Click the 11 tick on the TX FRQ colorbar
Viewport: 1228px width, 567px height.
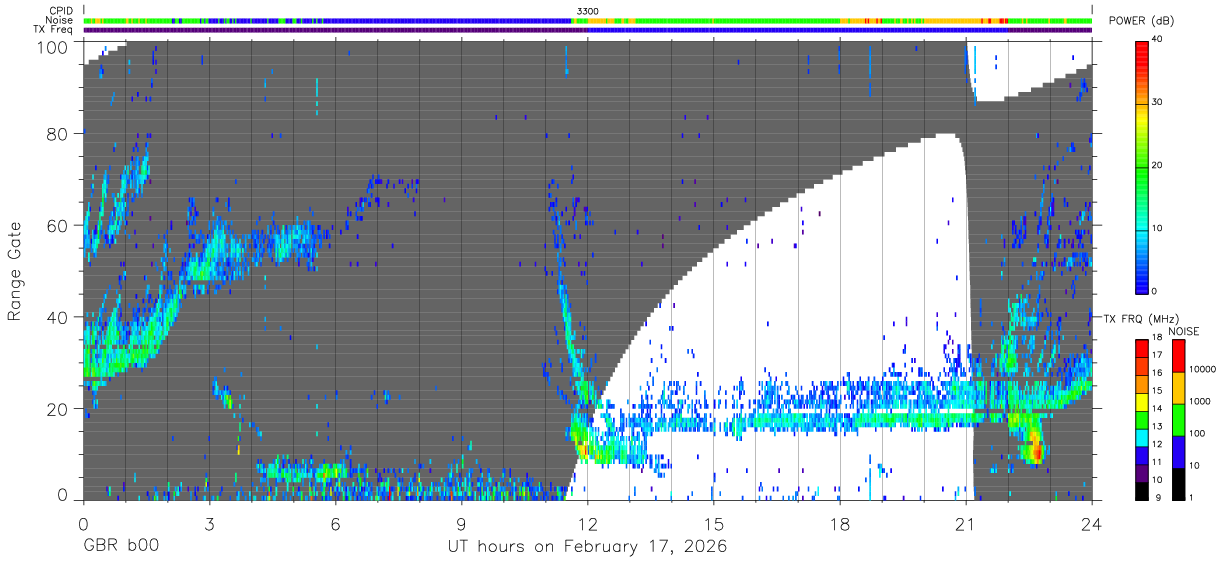point(1158,462)
